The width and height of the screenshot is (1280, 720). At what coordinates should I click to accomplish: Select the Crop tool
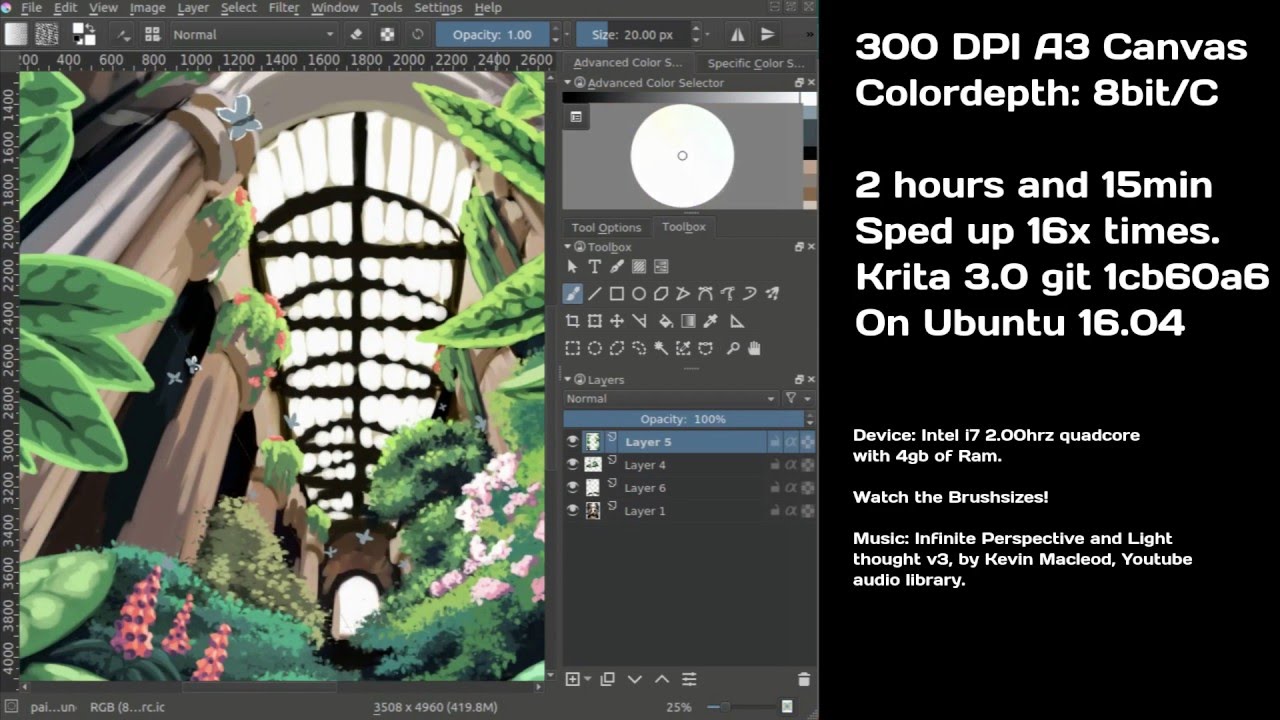[572, 321]
